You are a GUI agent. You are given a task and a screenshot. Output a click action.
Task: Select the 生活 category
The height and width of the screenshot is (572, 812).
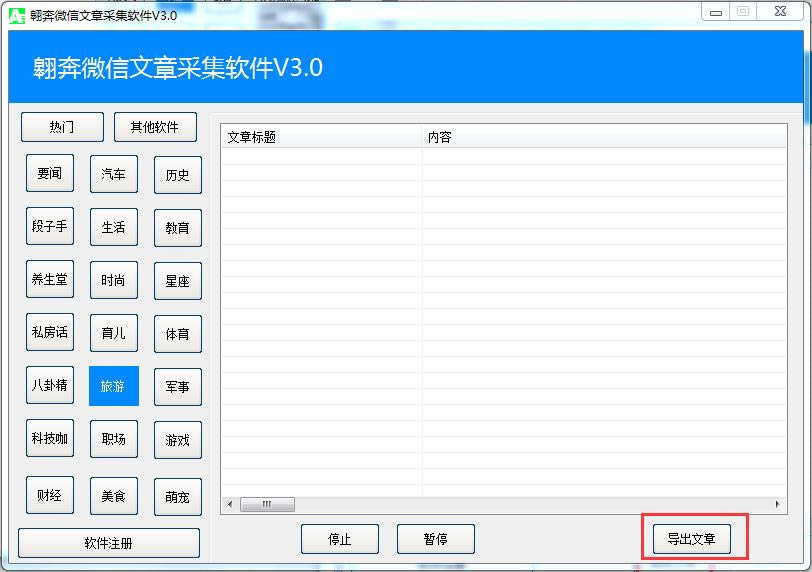point(113,227)
